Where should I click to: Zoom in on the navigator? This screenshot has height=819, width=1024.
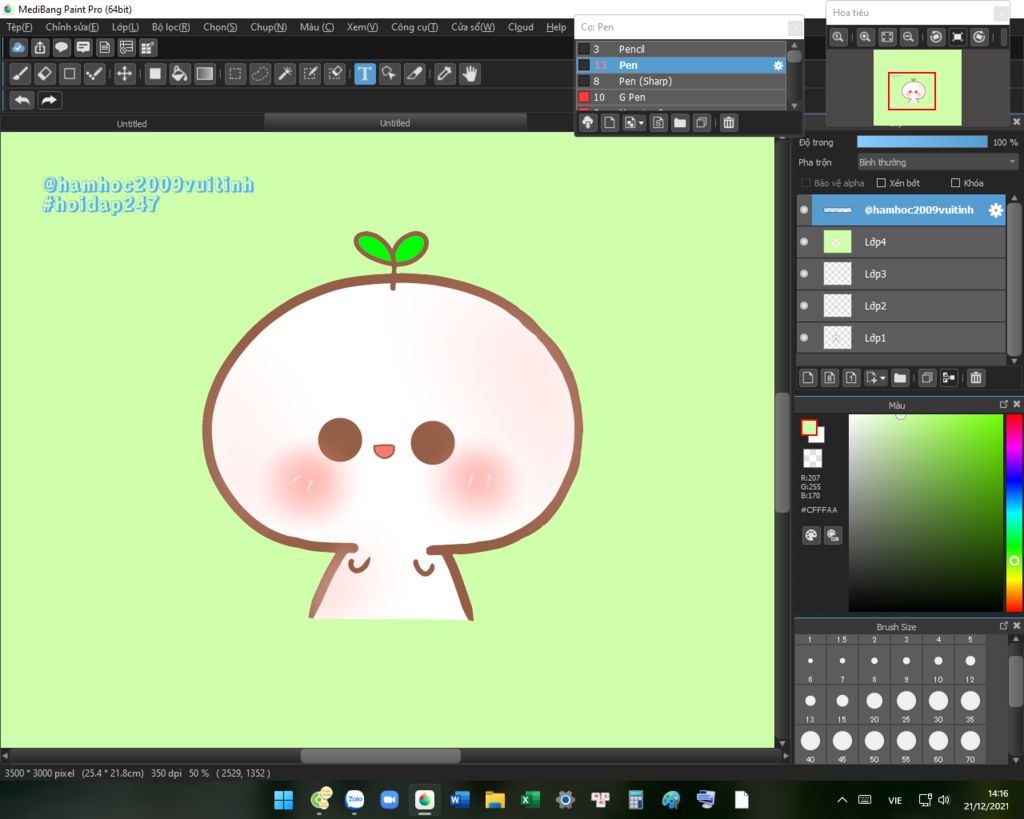click(865, 37)
